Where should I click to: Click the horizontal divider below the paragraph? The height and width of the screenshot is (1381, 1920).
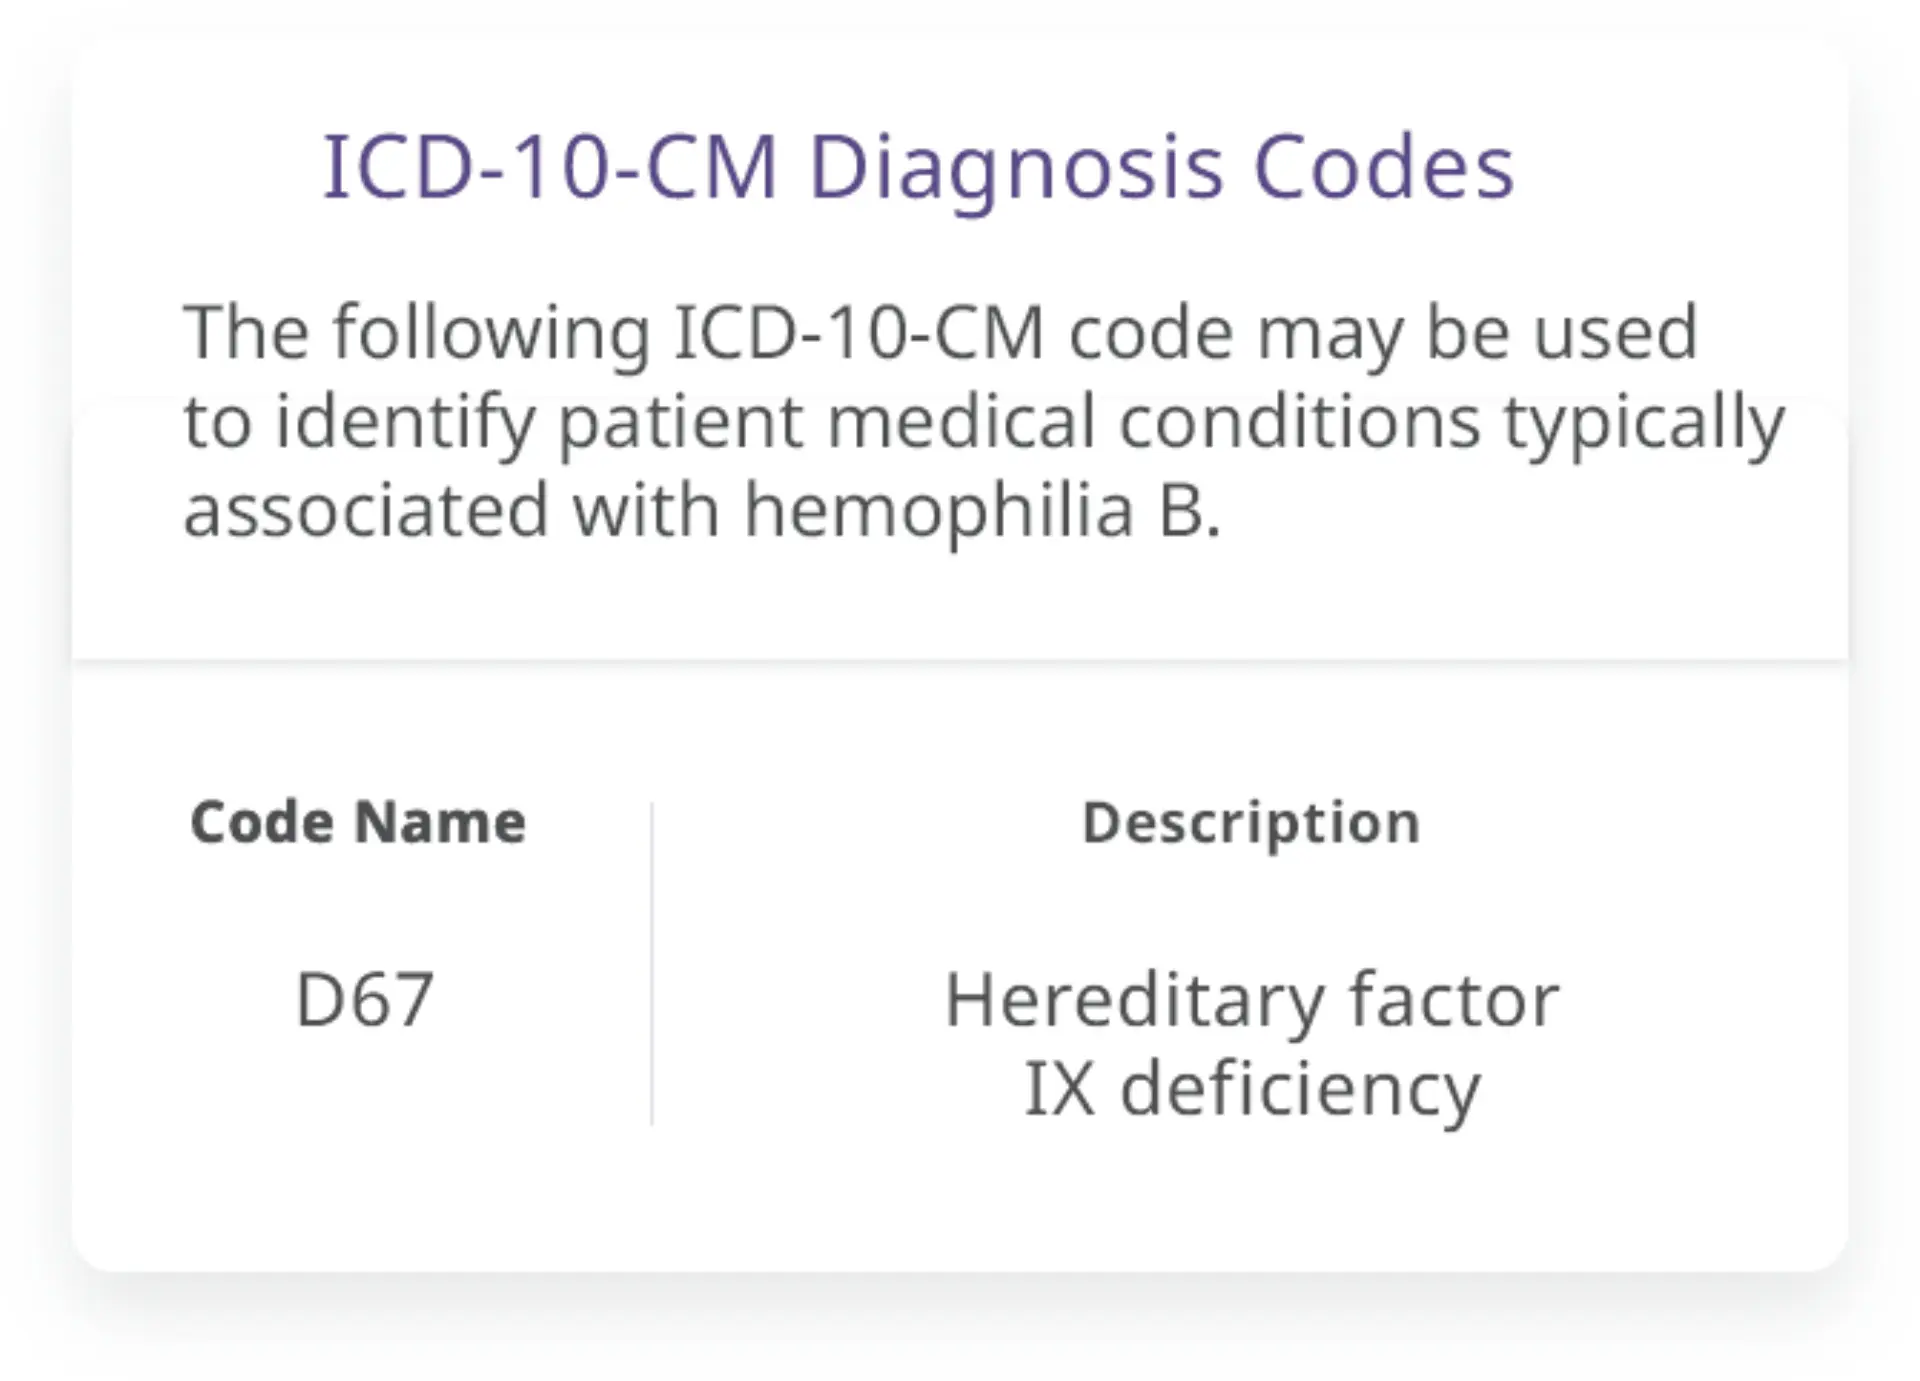(960, 661)
